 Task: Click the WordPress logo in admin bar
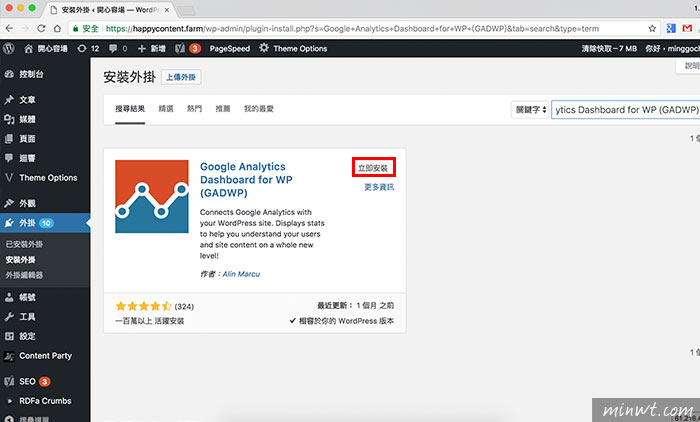click(x=8, y=48)
